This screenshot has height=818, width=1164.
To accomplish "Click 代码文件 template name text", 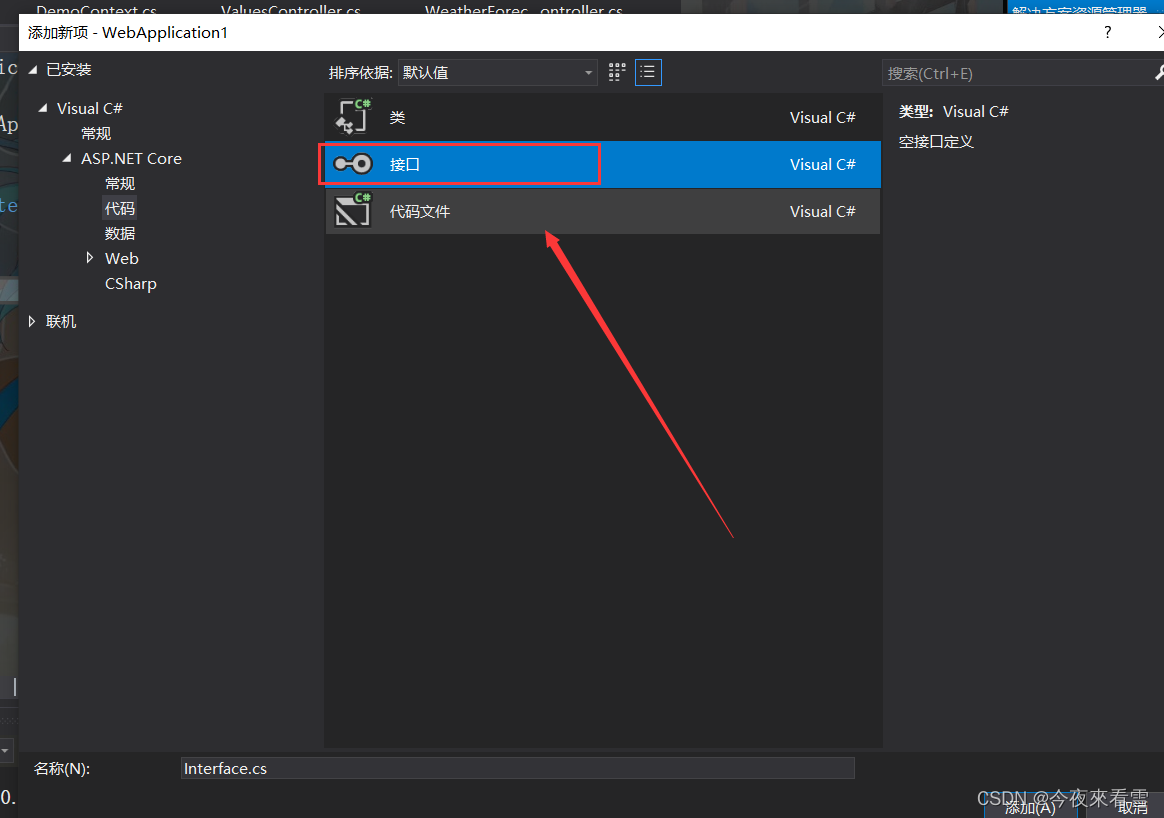I will coord(419,212).
